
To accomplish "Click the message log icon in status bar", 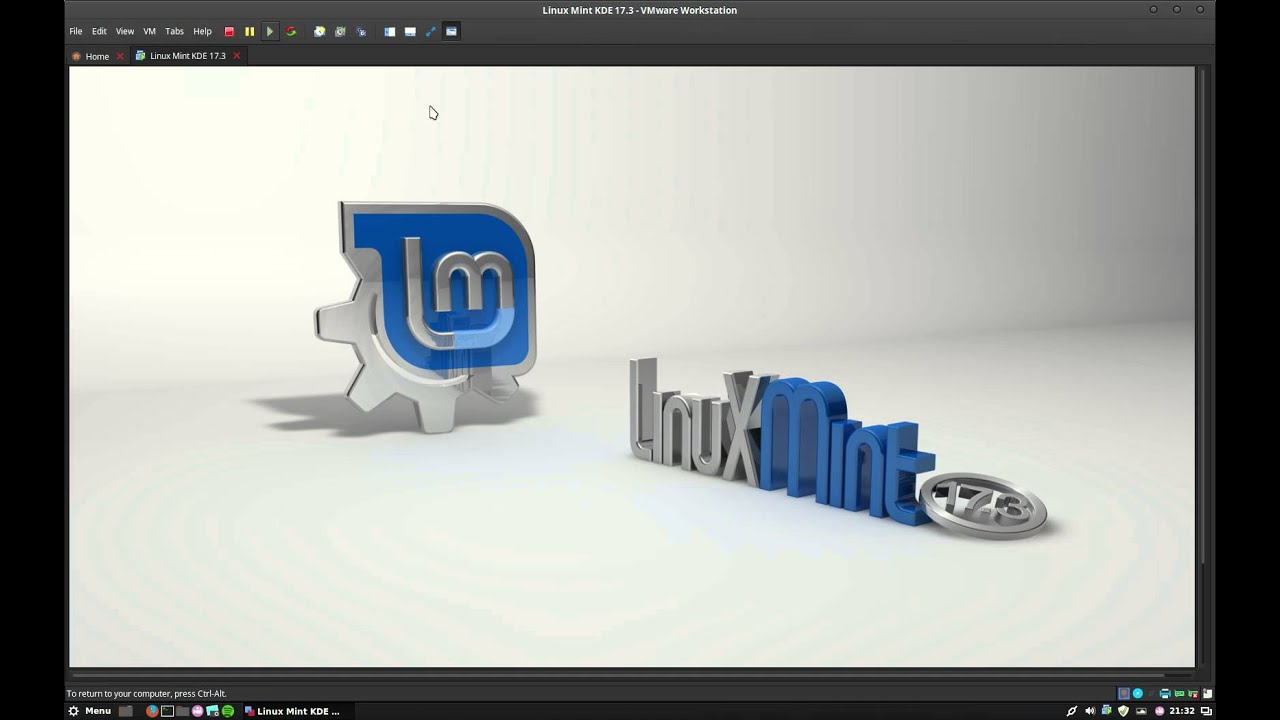I will pyautogui.click(x=1207, y=693).
